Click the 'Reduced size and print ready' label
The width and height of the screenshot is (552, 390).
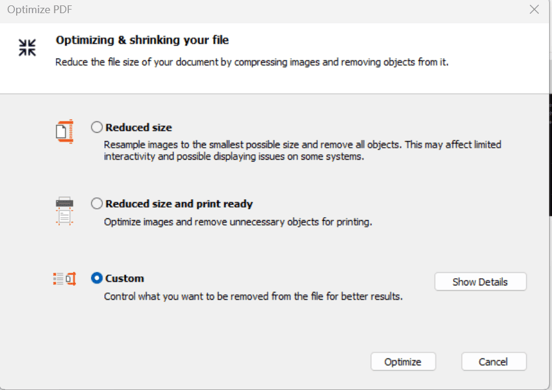point(179,204)
